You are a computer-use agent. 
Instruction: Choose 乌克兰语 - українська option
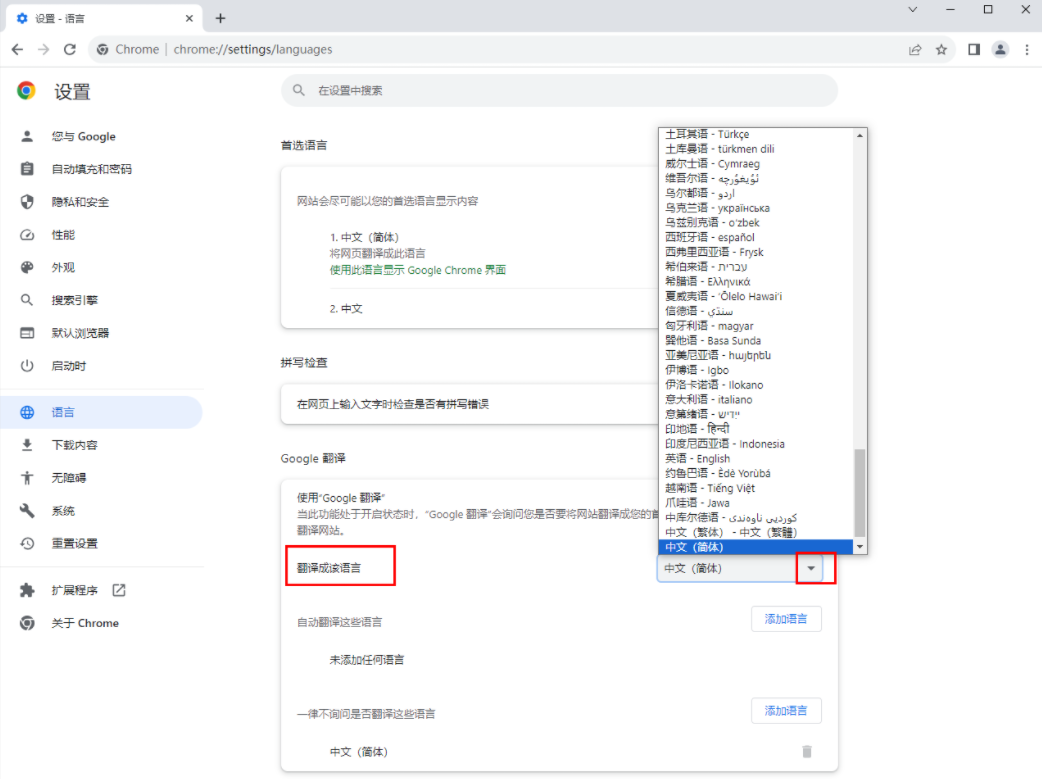[x=756, y=208]
